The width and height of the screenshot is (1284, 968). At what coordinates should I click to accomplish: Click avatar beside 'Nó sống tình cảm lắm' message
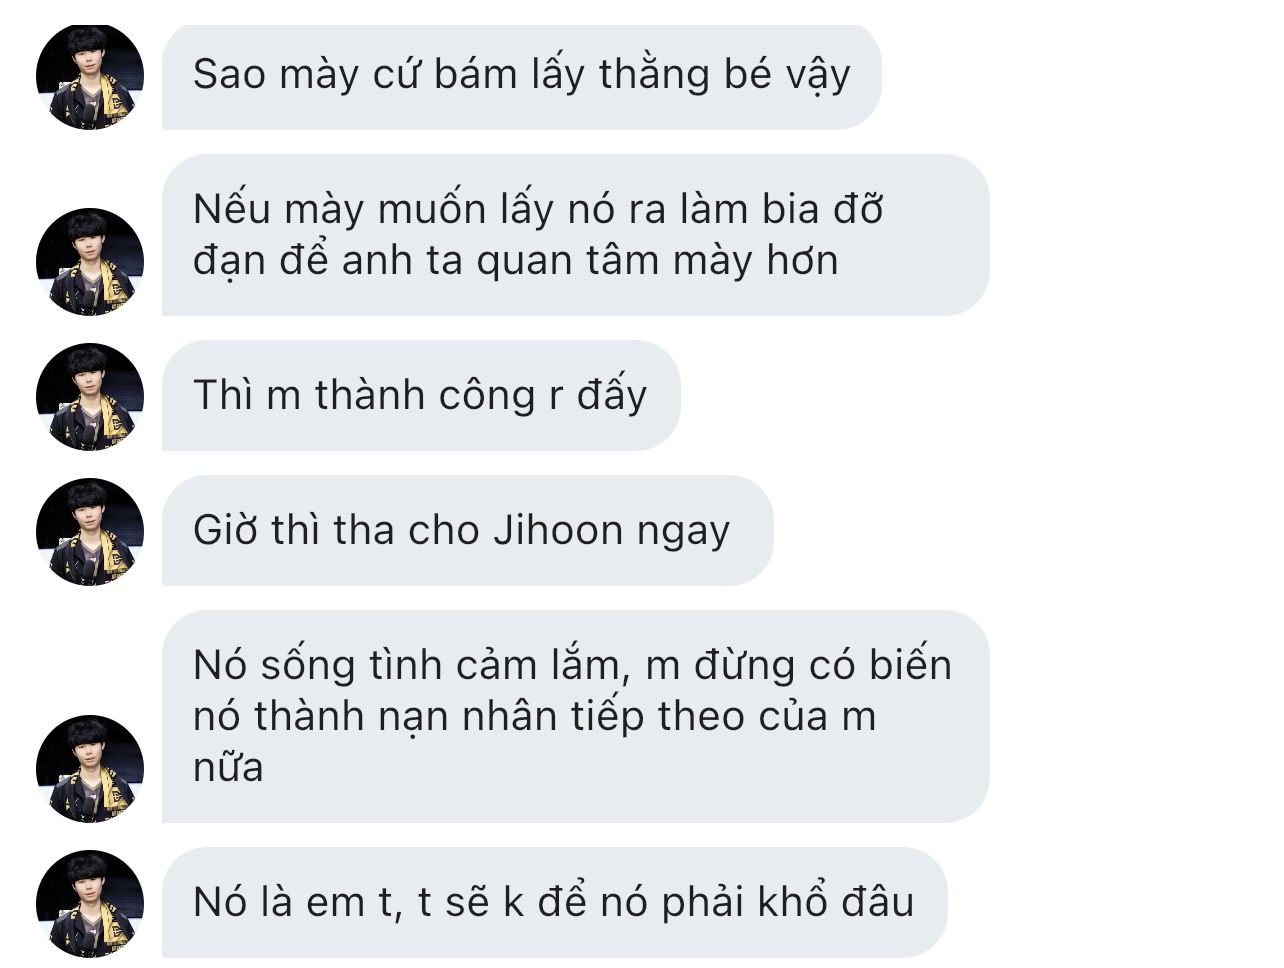pos(90,769)
